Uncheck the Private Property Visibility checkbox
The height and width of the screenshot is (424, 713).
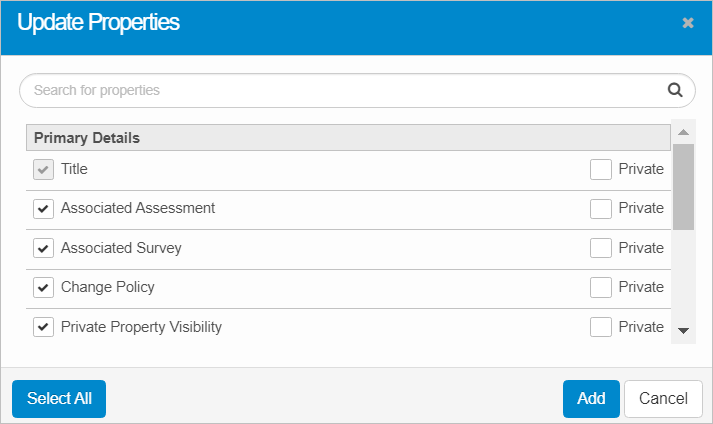point(43,327)
